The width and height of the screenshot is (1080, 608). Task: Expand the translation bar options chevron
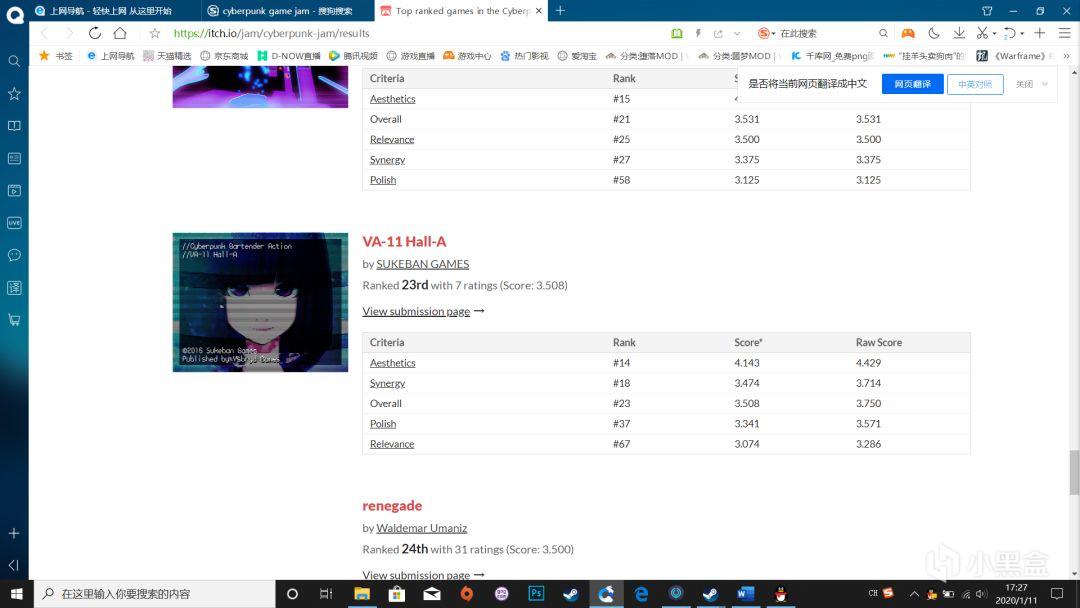point(1045,84)
